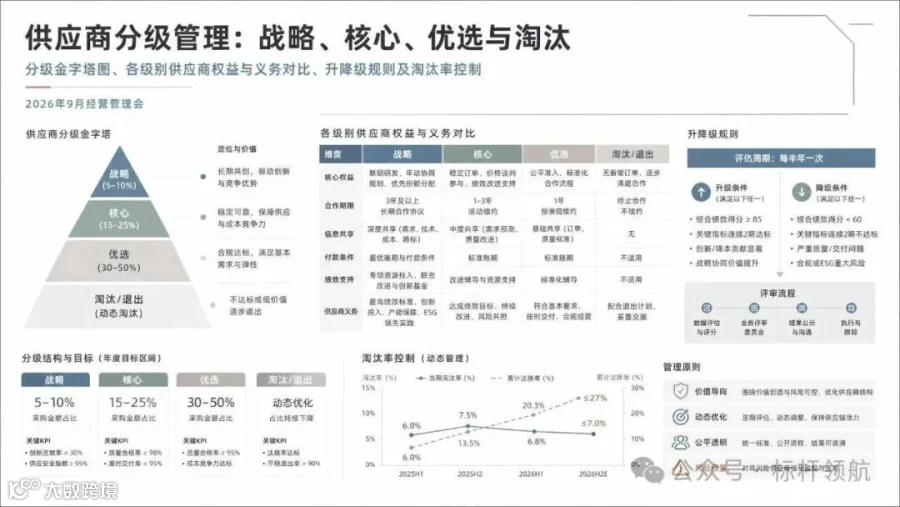Click the shield icon for 价值导向
This screenshot has width=900, height=507.
(680, 391)
